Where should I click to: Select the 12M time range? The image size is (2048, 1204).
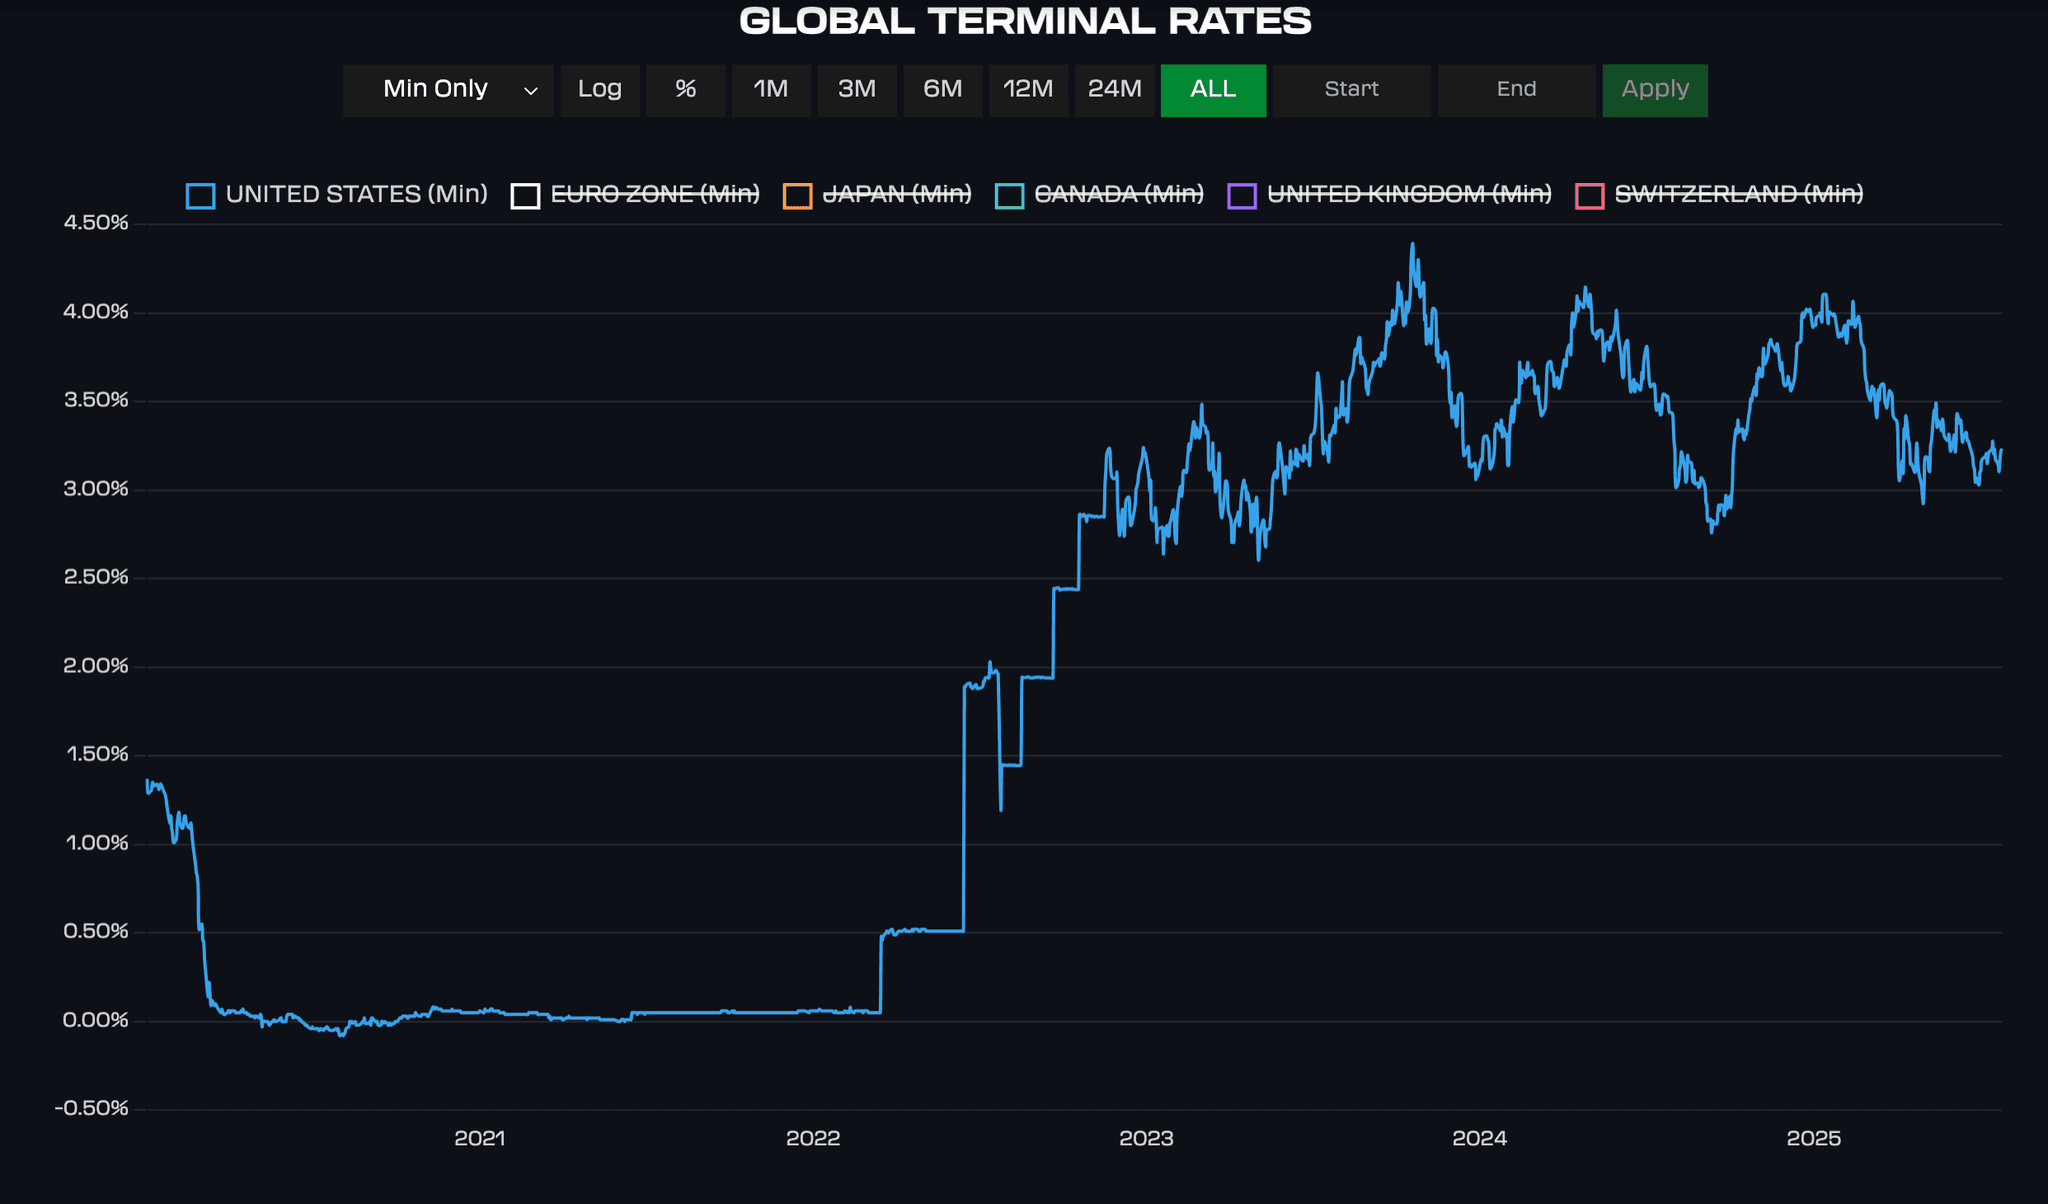click(x=1028, y=90)
